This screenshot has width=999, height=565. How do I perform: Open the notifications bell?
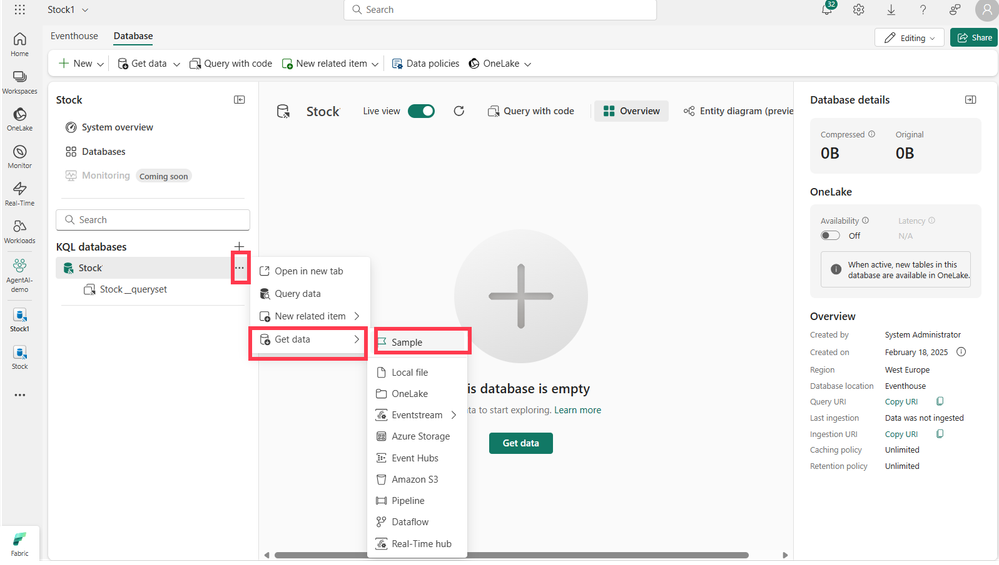pyautogui.click(x=827, y=10)
